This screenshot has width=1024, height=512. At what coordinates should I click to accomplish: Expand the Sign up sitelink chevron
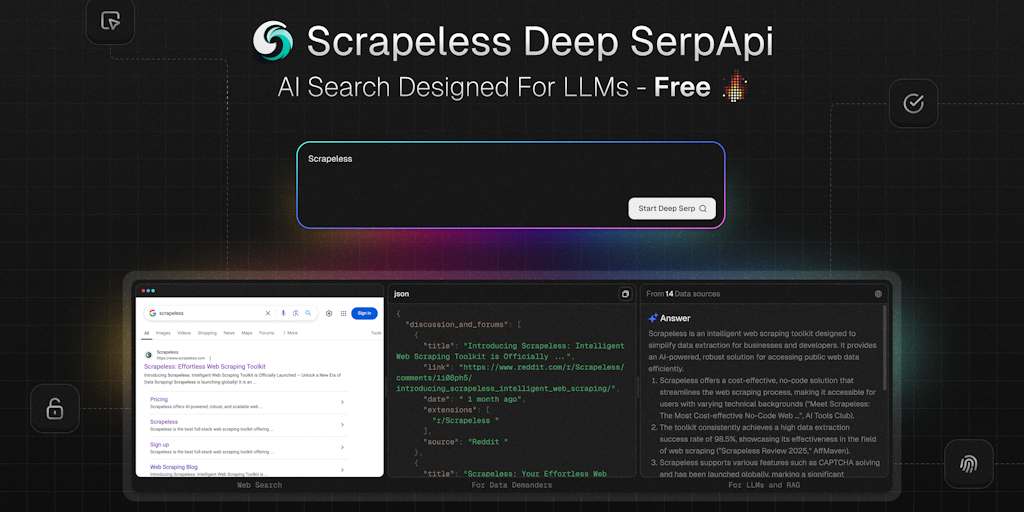(x=342, y=447)
